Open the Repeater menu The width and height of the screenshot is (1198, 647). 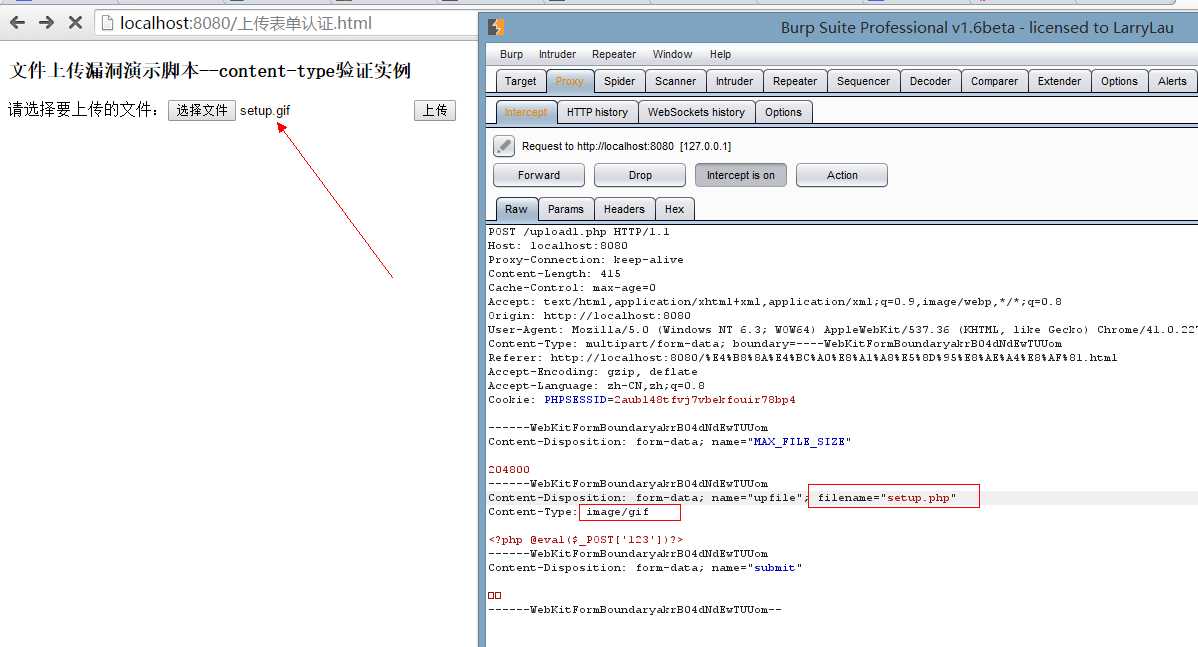pyautogui.click(x=614, y=54)
